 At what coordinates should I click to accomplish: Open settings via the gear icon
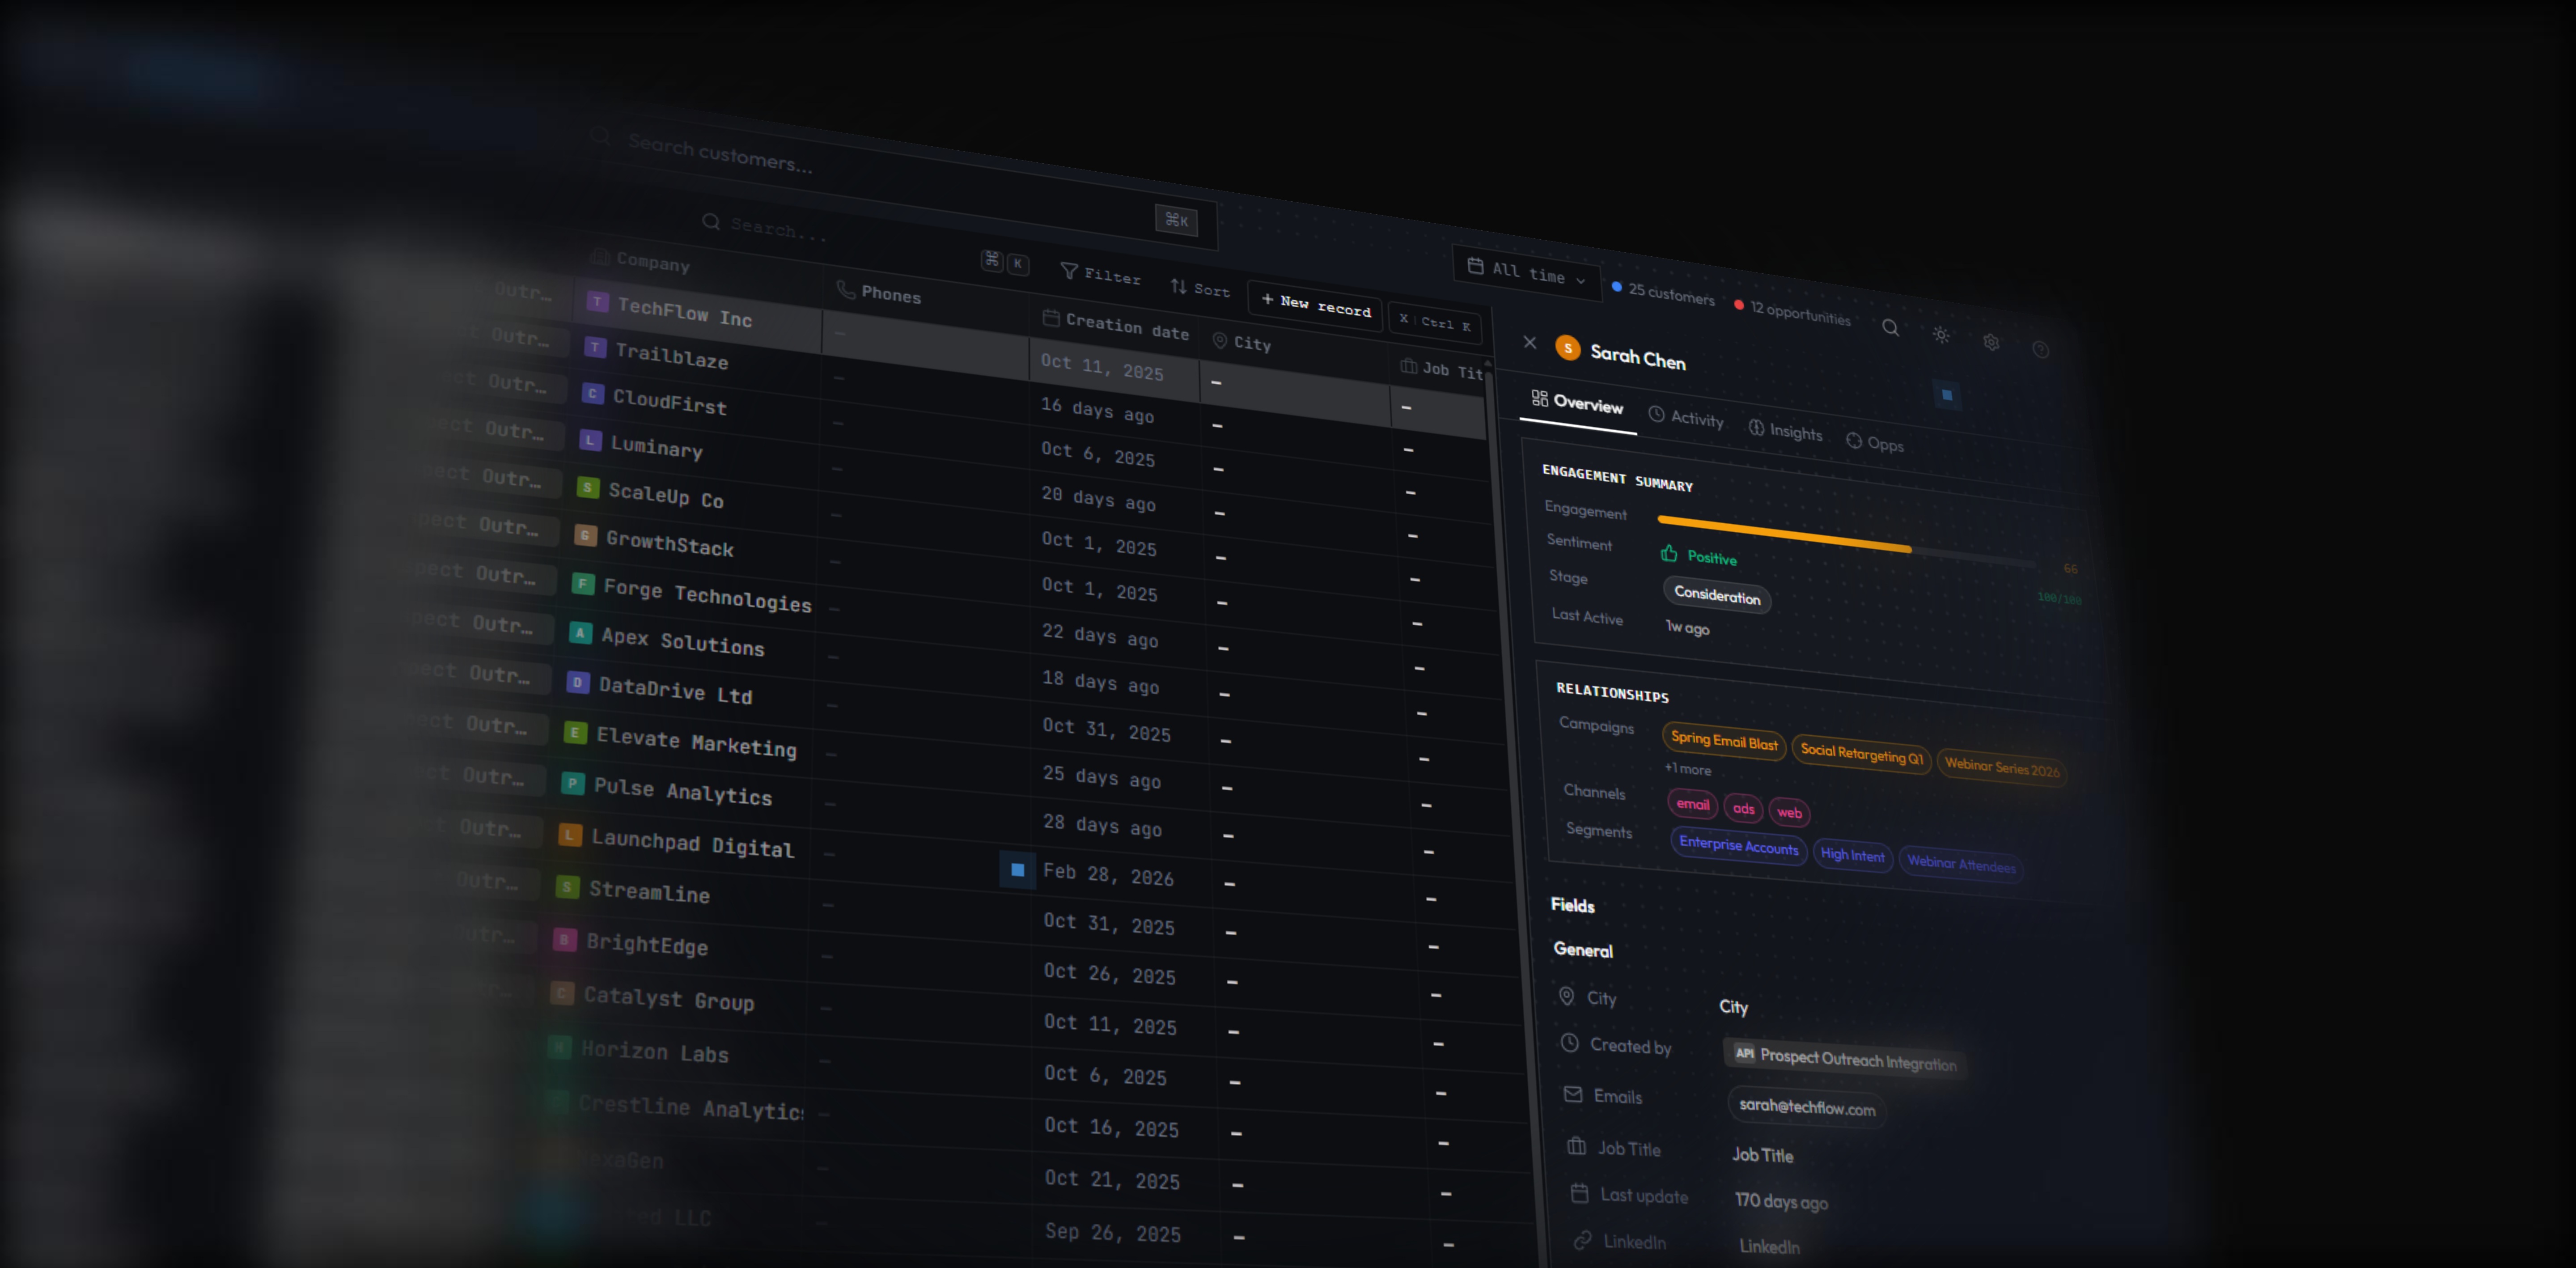click(x=1991, y=342)
